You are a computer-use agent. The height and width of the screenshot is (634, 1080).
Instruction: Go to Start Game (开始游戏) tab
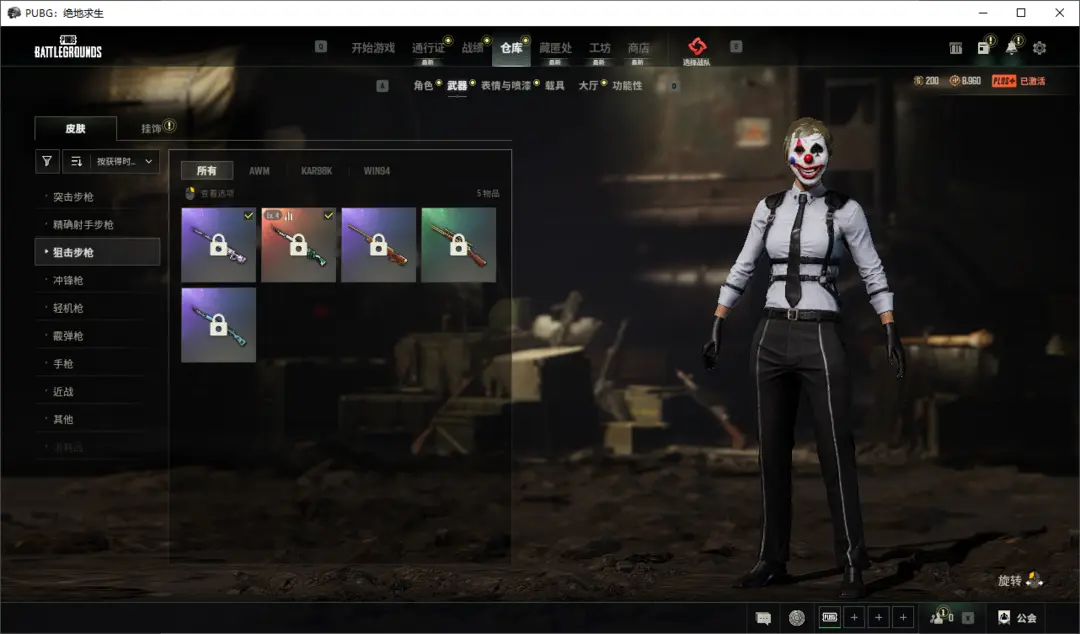tap(373, 48)
